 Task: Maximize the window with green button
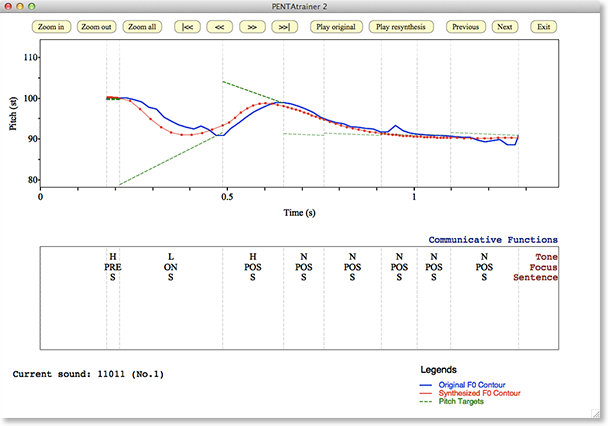(x=32, y=6)
